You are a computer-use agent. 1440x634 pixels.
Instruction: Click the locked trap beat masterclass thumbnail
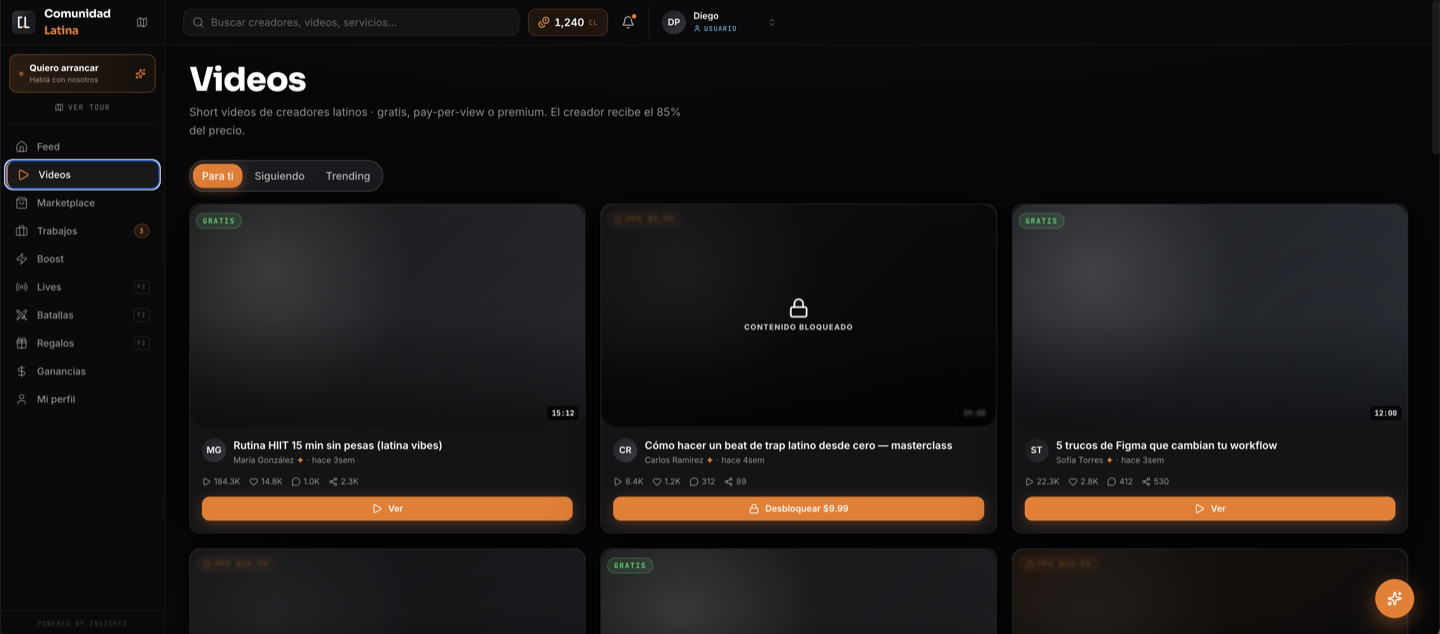pos(798,316)
